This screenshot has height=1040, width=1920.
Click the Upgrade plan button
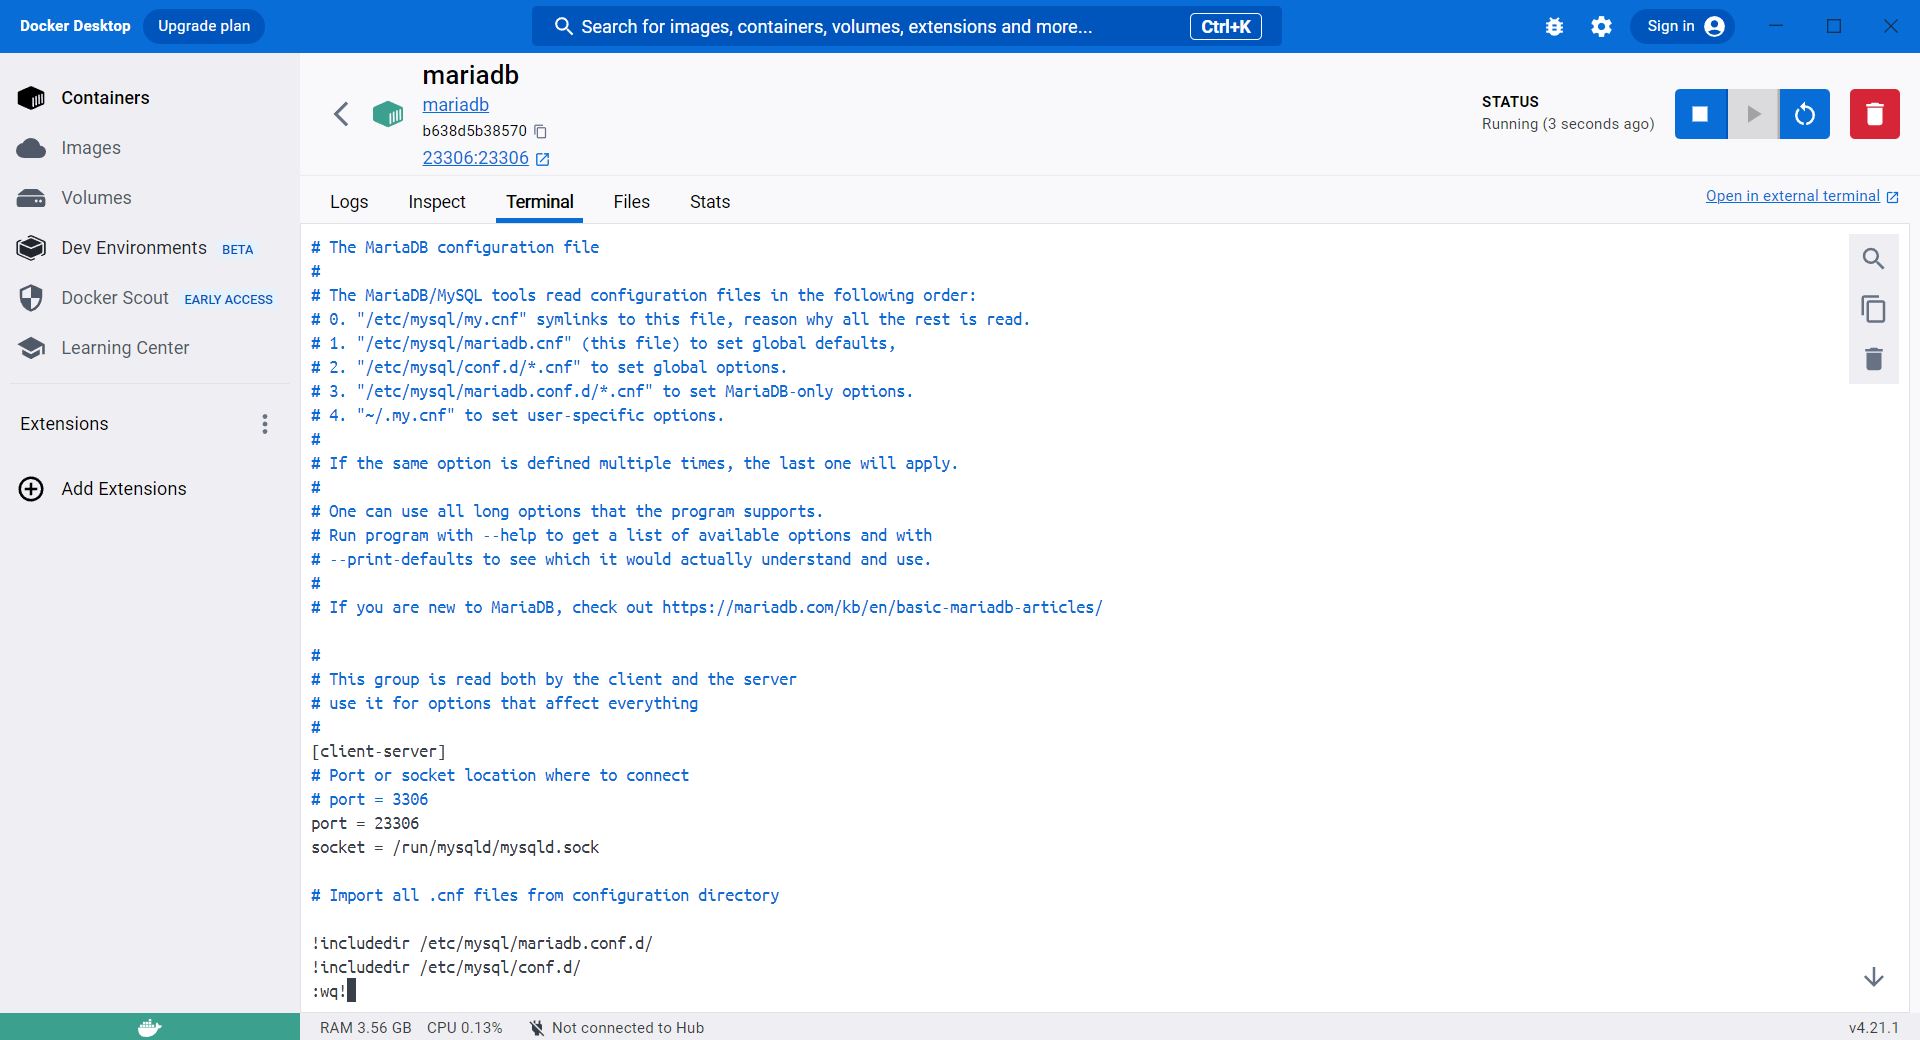(204, 26)
